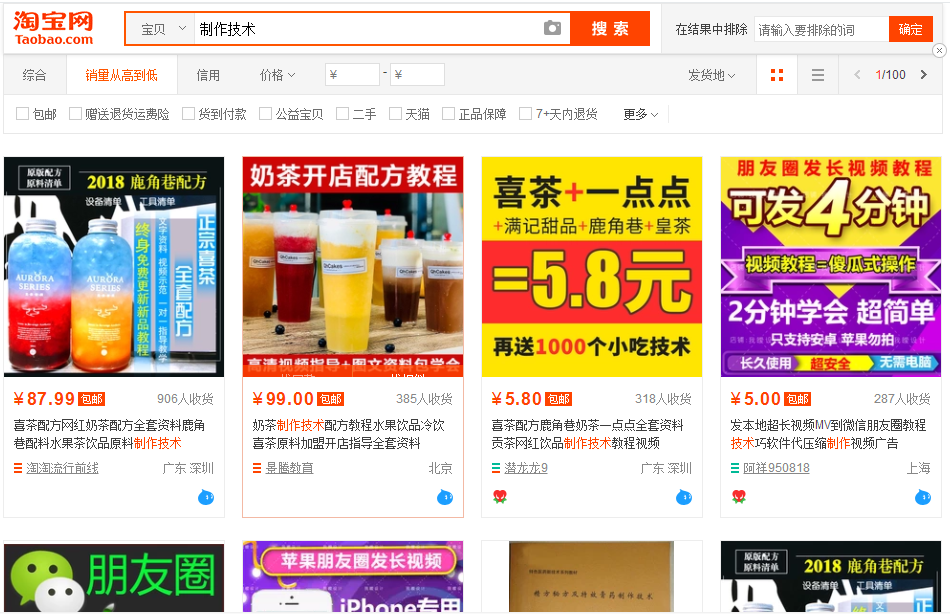This screenshot has width=950, height=614.
Task: Click the heart badge under 潜龙龙9 listing
Action: click(x=500, y=497)
